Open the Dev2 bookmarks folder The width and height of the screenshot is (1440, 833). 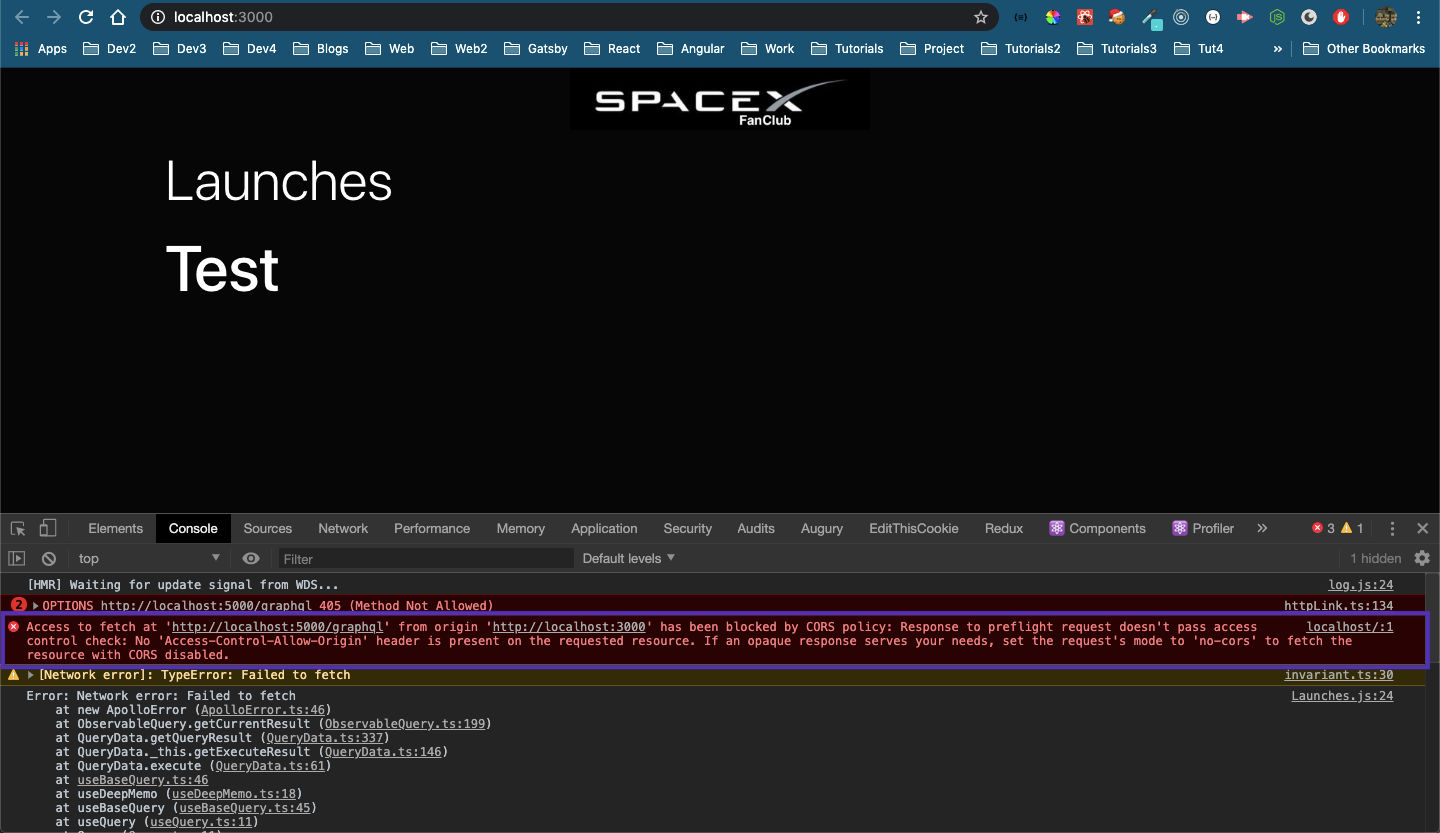(x=110, y=48)
